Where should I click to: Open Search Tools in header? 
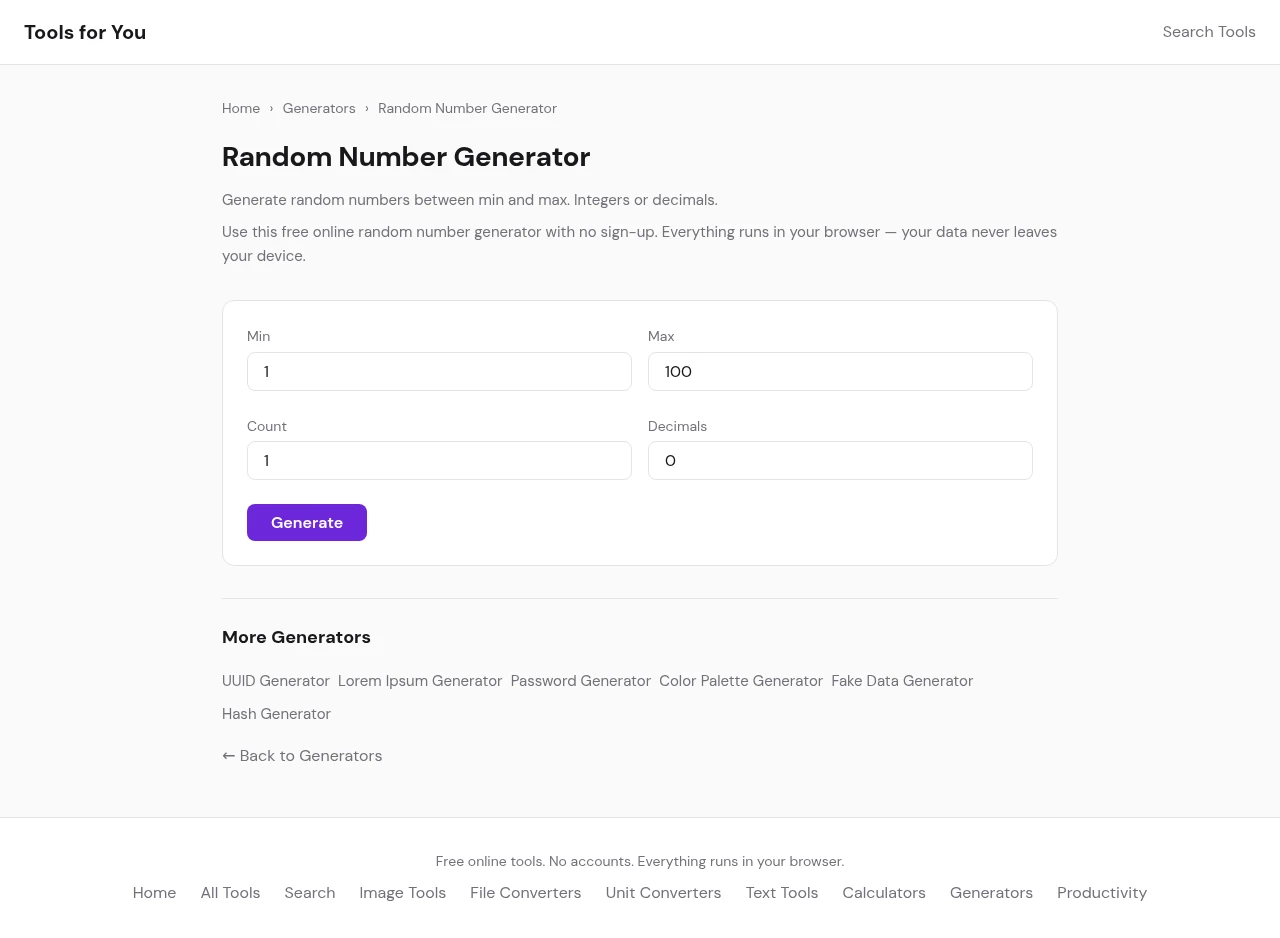coord(1208,32)
